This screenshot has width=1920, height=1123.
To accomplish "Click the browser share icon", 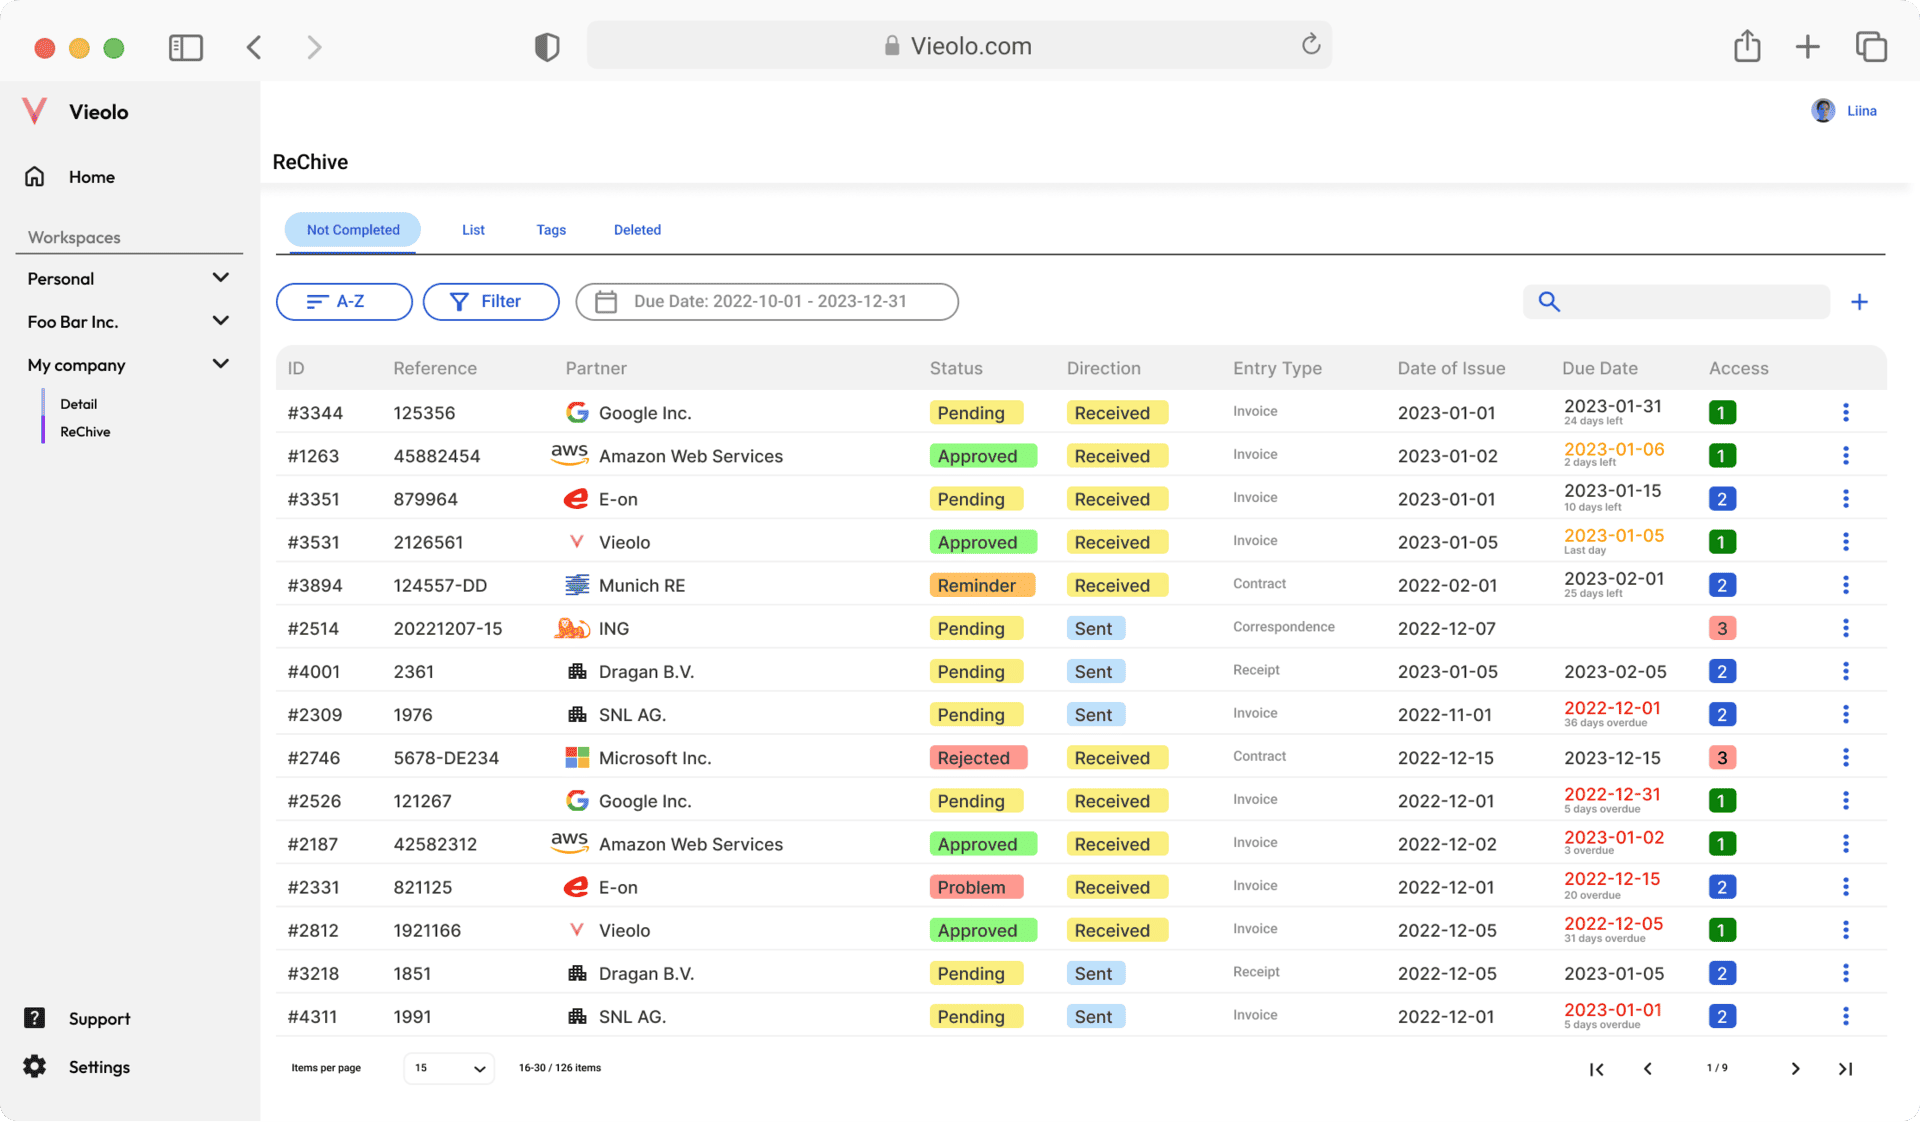I will tap(1747, 46).
